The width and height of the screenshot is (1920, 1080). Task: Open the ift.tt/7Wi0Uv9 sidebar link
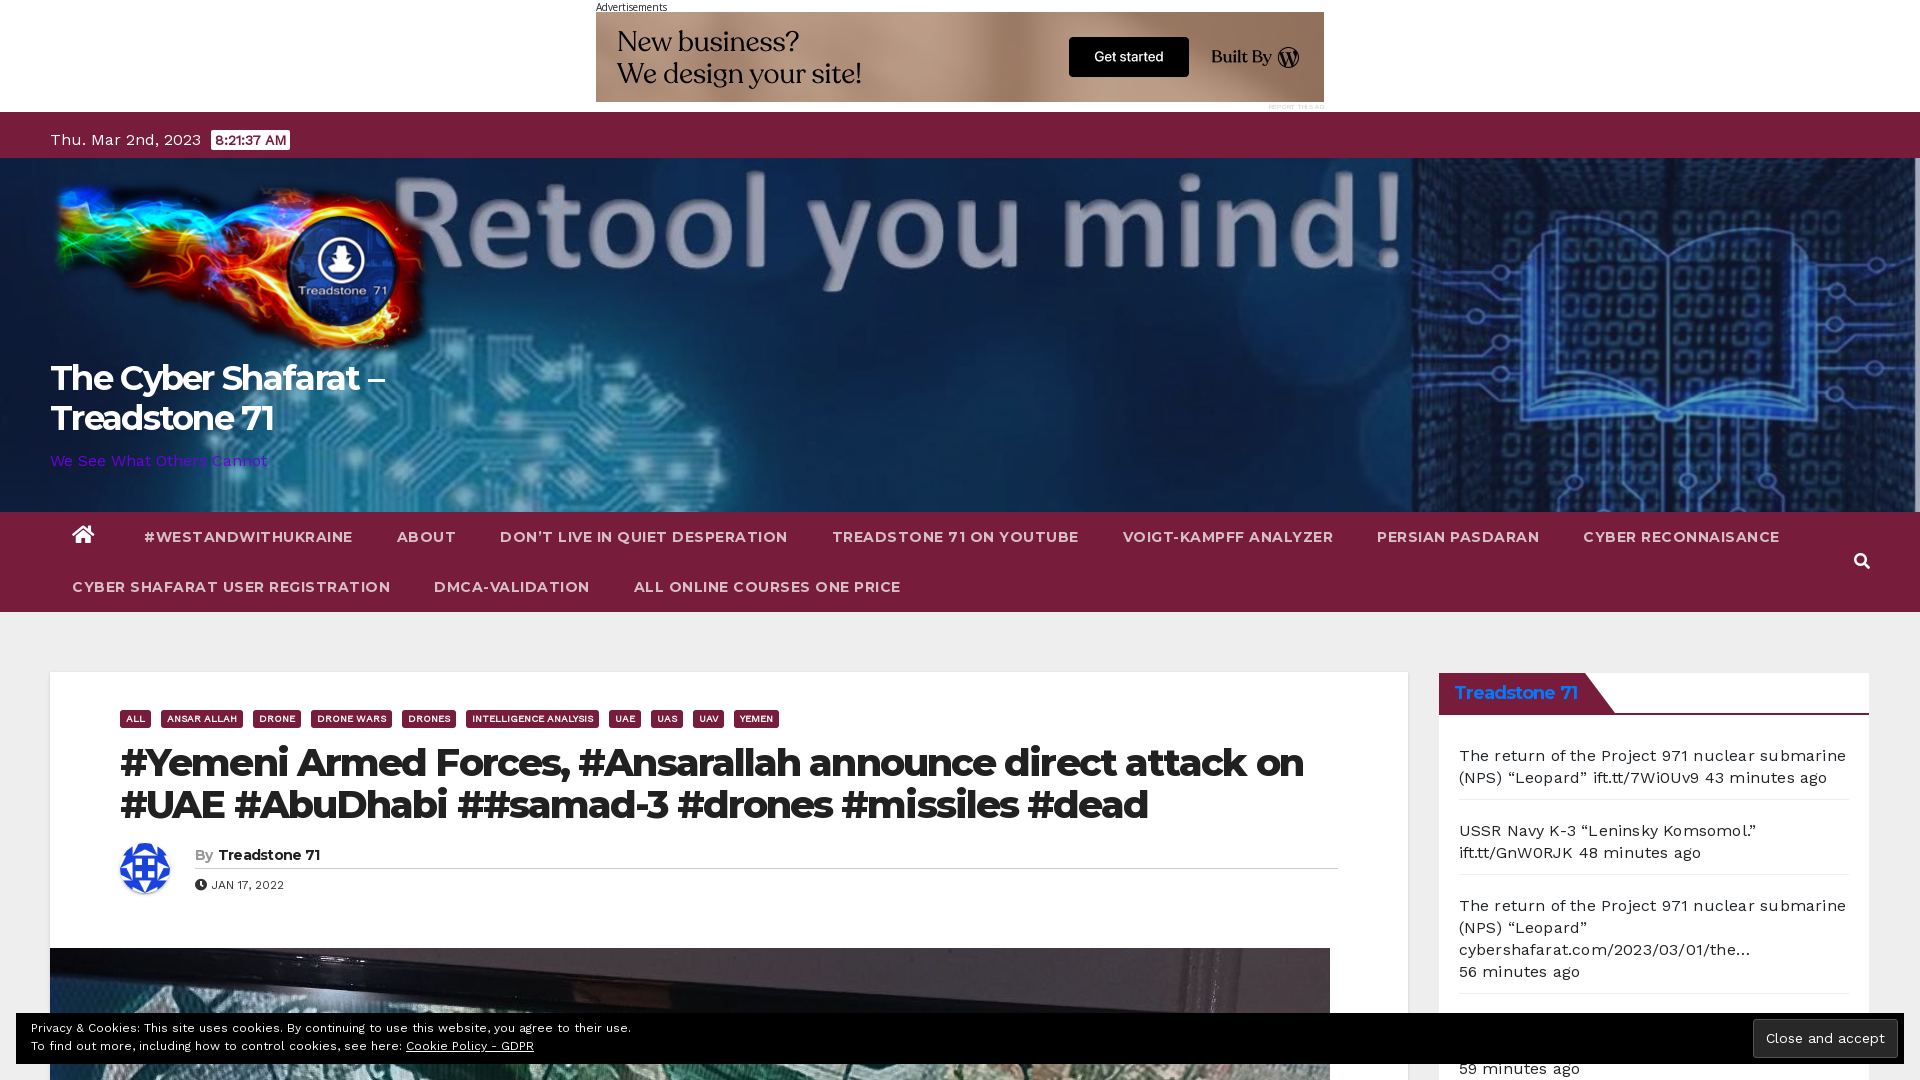[x=1646, y=778]
